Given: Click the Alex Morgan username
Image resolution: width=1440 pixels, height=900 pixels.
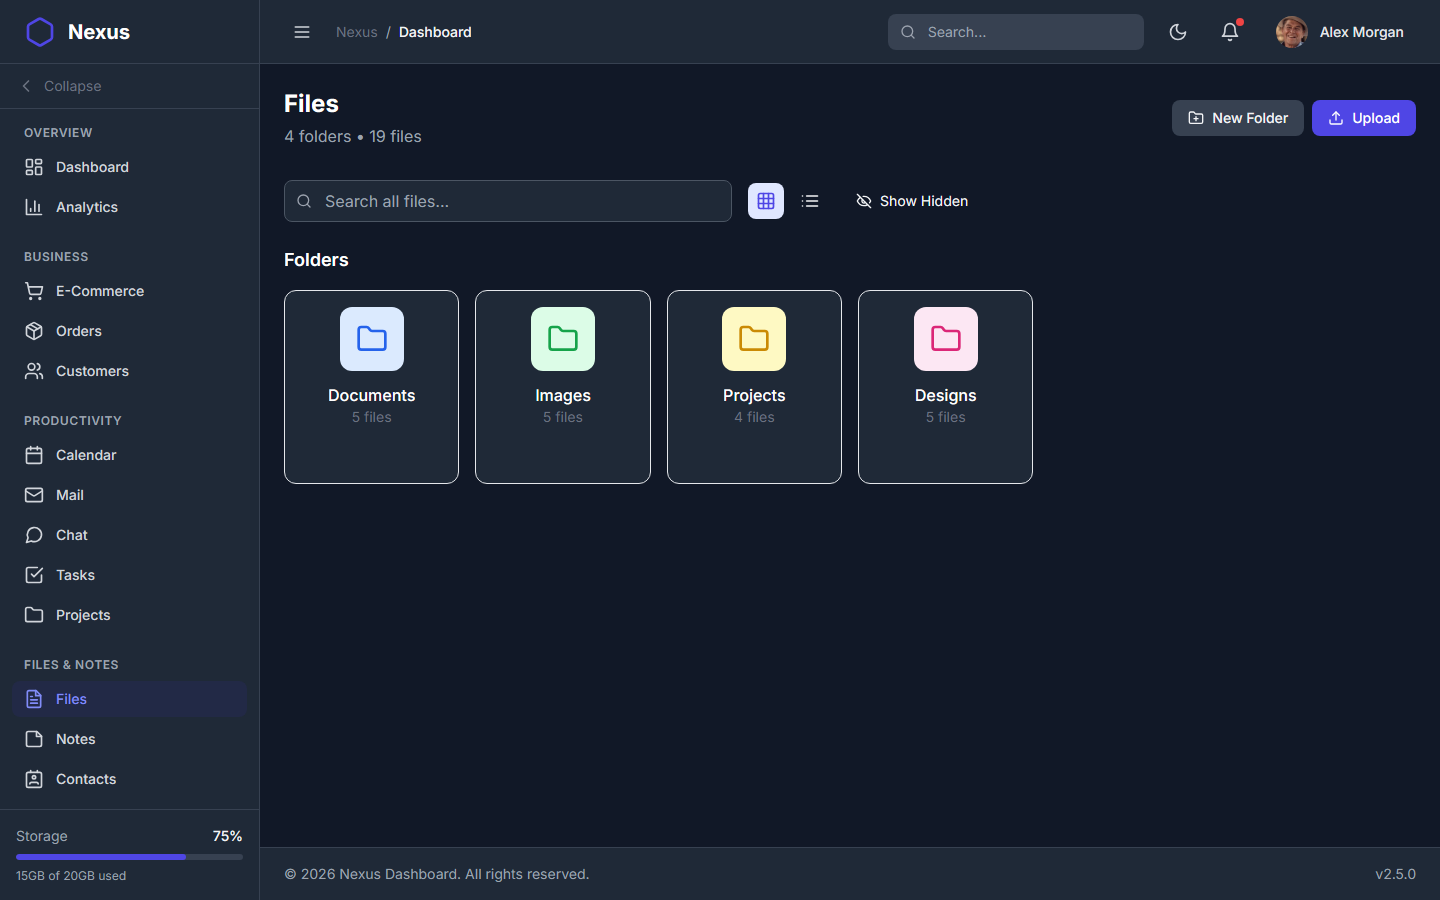Looking at the screenshot, I should pos(1361,32).
